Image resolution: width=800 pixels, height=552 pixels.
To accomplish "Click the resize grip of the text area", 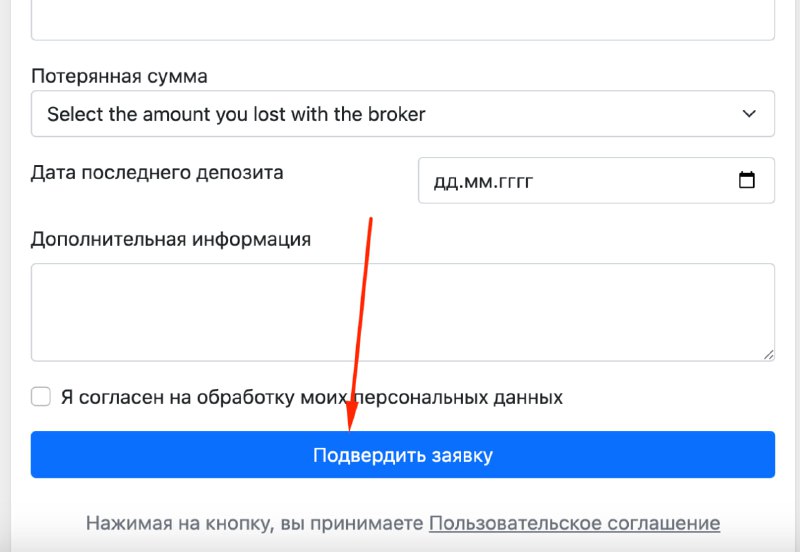I will click(768, 355).
